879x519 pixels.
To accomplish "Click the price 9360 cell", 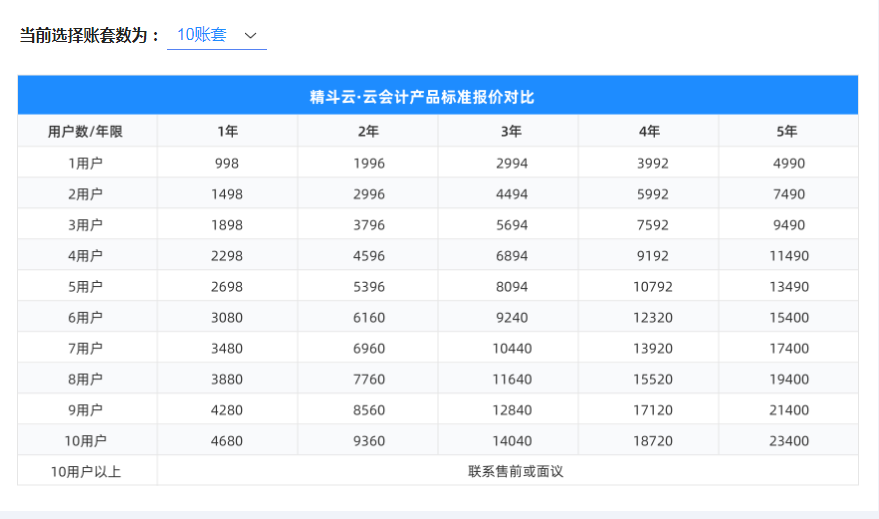I will coord(368,440).
